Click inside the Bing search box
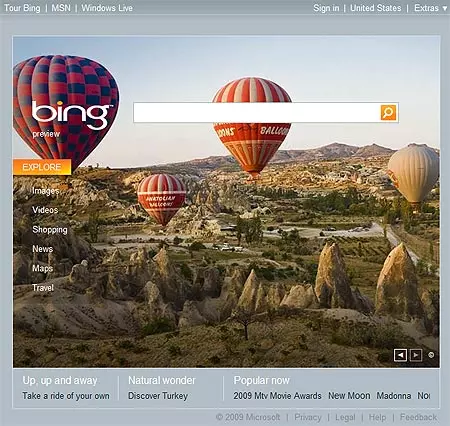Viewport: 450px width, 426px height. [257, 112]
